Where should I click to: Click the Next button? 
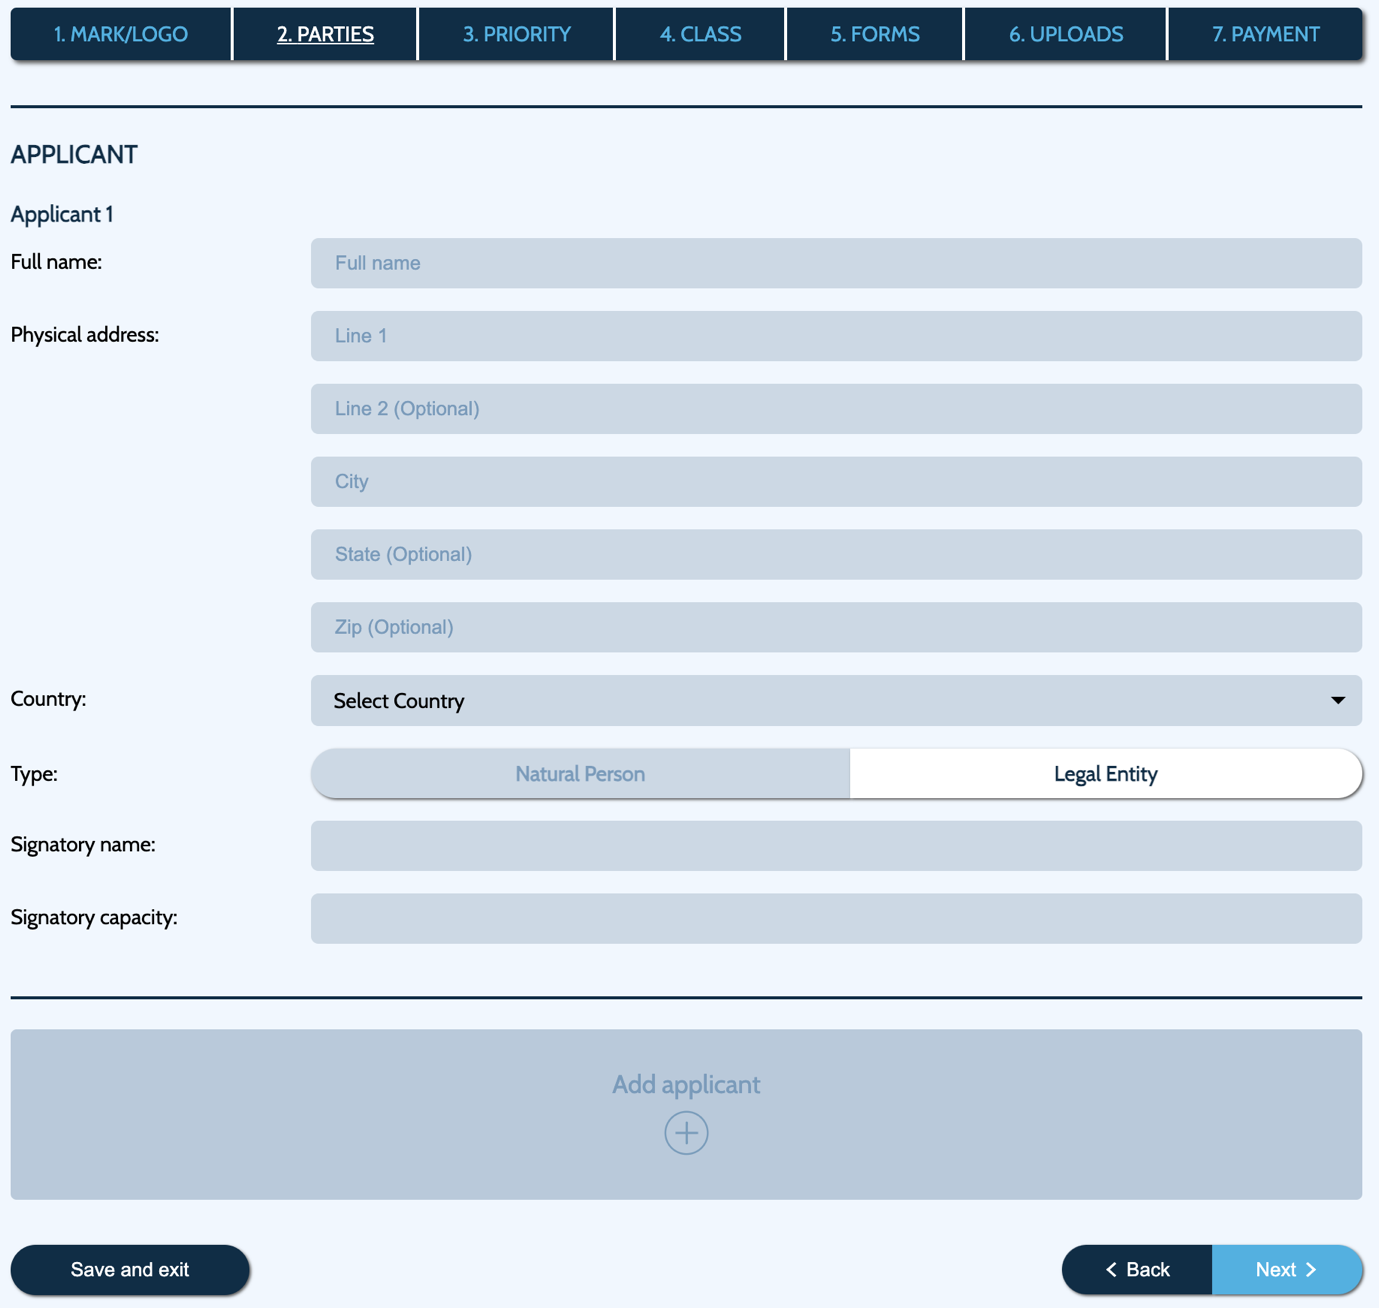point(1286,1269)
